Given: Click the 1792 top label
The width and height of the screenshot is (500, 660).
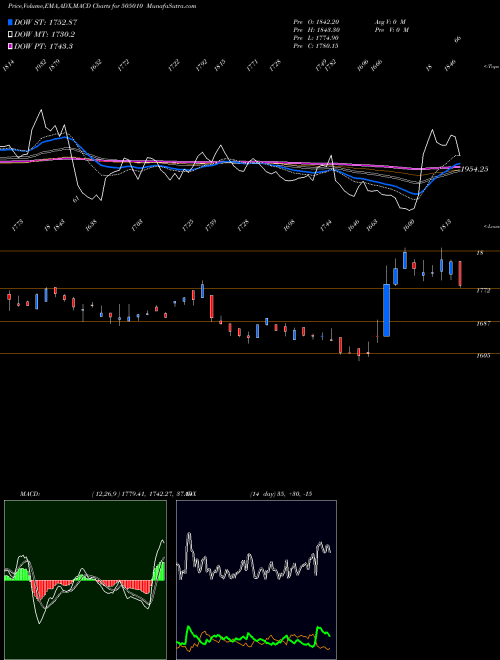Looking at the screenshot, I should (202, 65).
